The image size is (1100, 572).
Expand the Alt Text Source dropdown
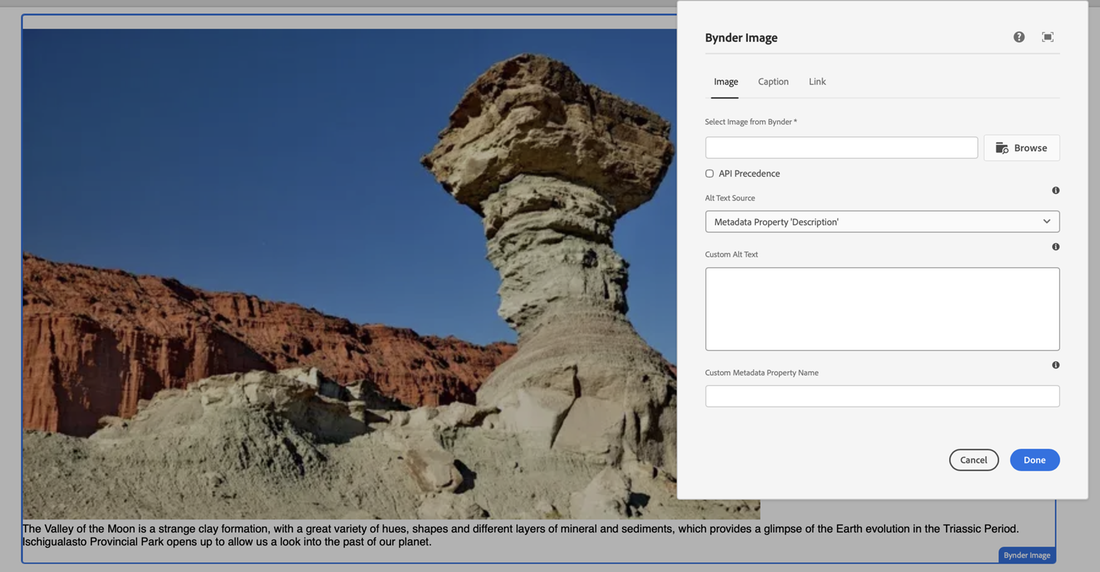tap(882, 222)
